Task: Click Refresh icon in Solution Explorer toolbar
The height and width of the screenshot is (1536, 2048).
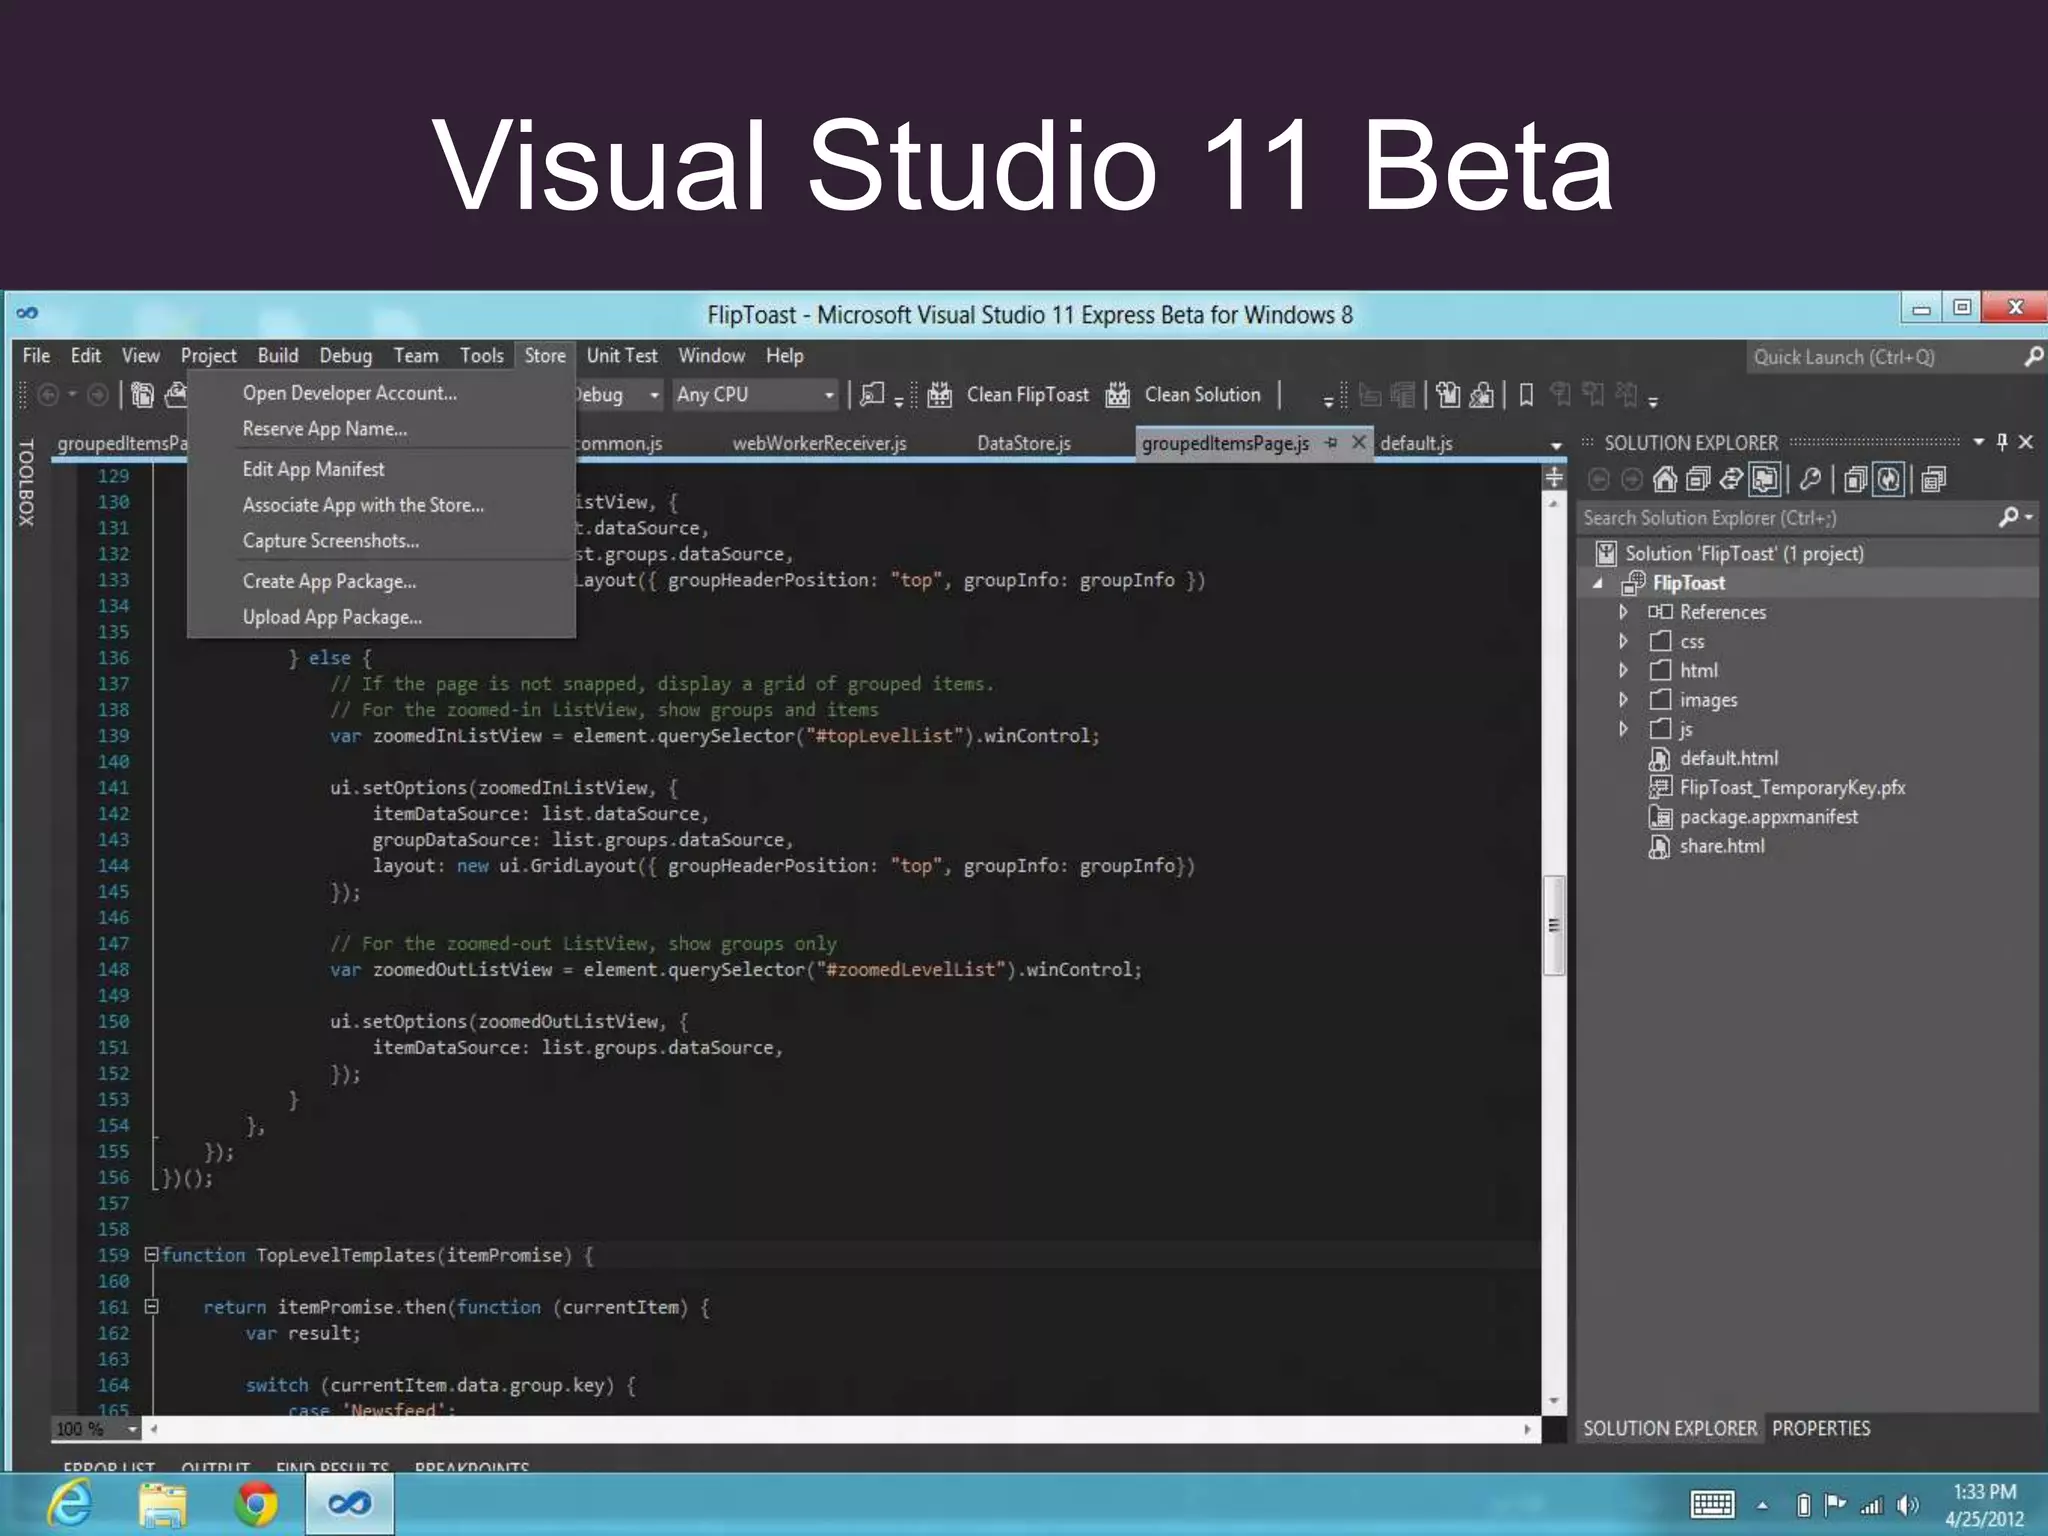Action: click(x=1888, y=480)
